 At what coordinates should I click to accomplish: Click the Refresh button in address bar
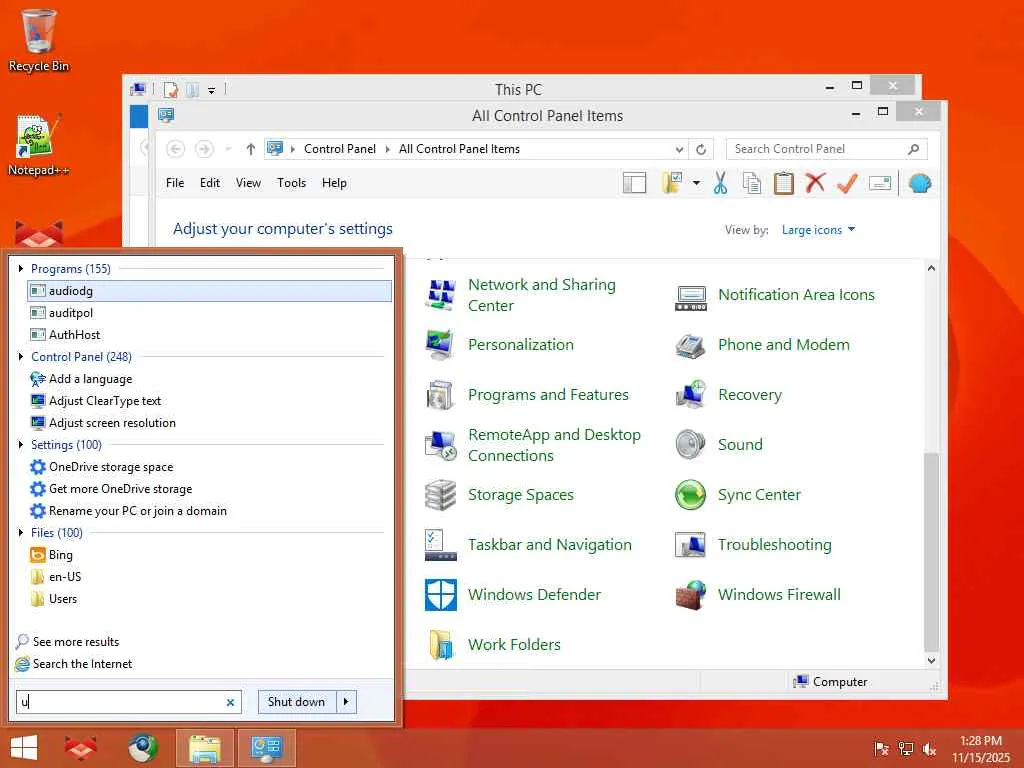coord(701,149)
